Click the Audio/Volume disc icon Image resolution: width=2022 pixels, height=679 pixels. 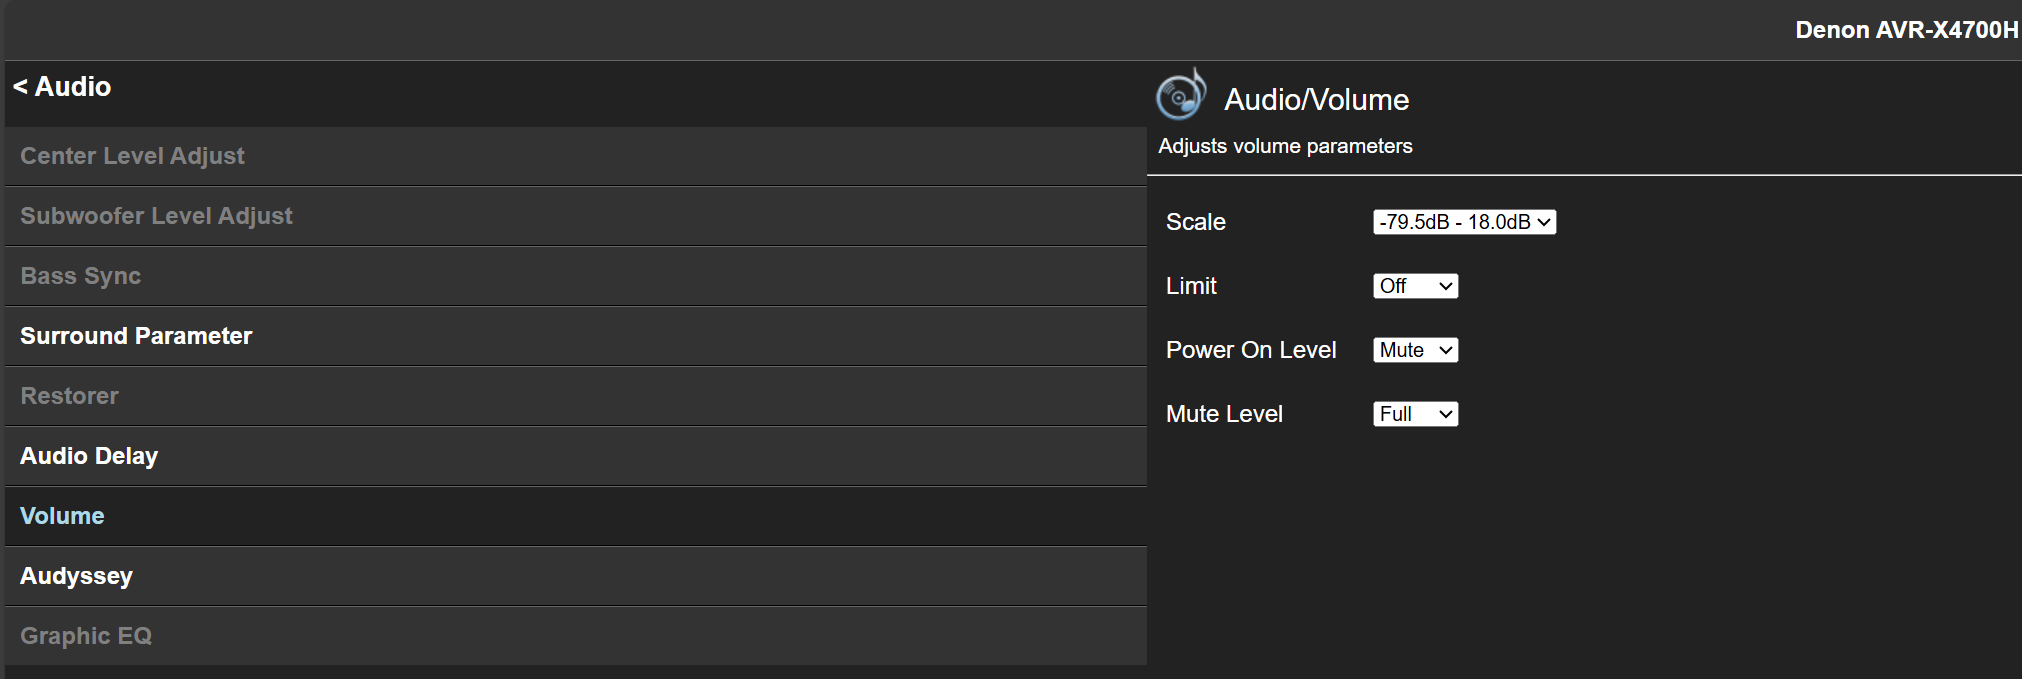pos(1180,96)
